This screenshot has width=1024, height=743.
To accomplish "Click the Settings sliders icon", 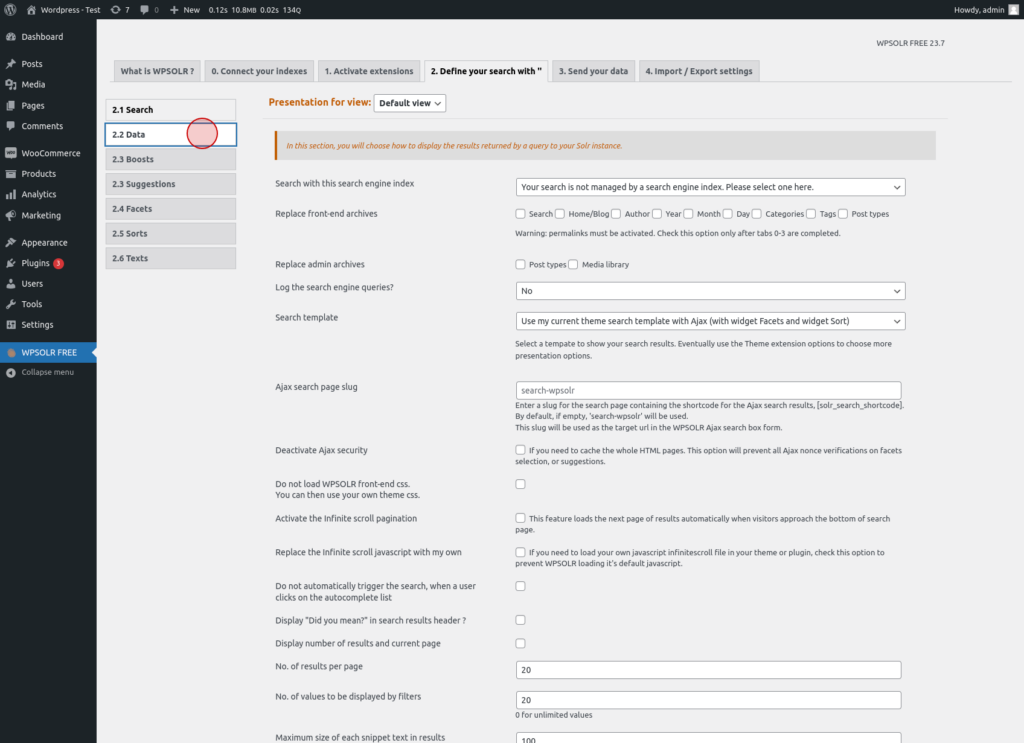I will coord(11,325).
